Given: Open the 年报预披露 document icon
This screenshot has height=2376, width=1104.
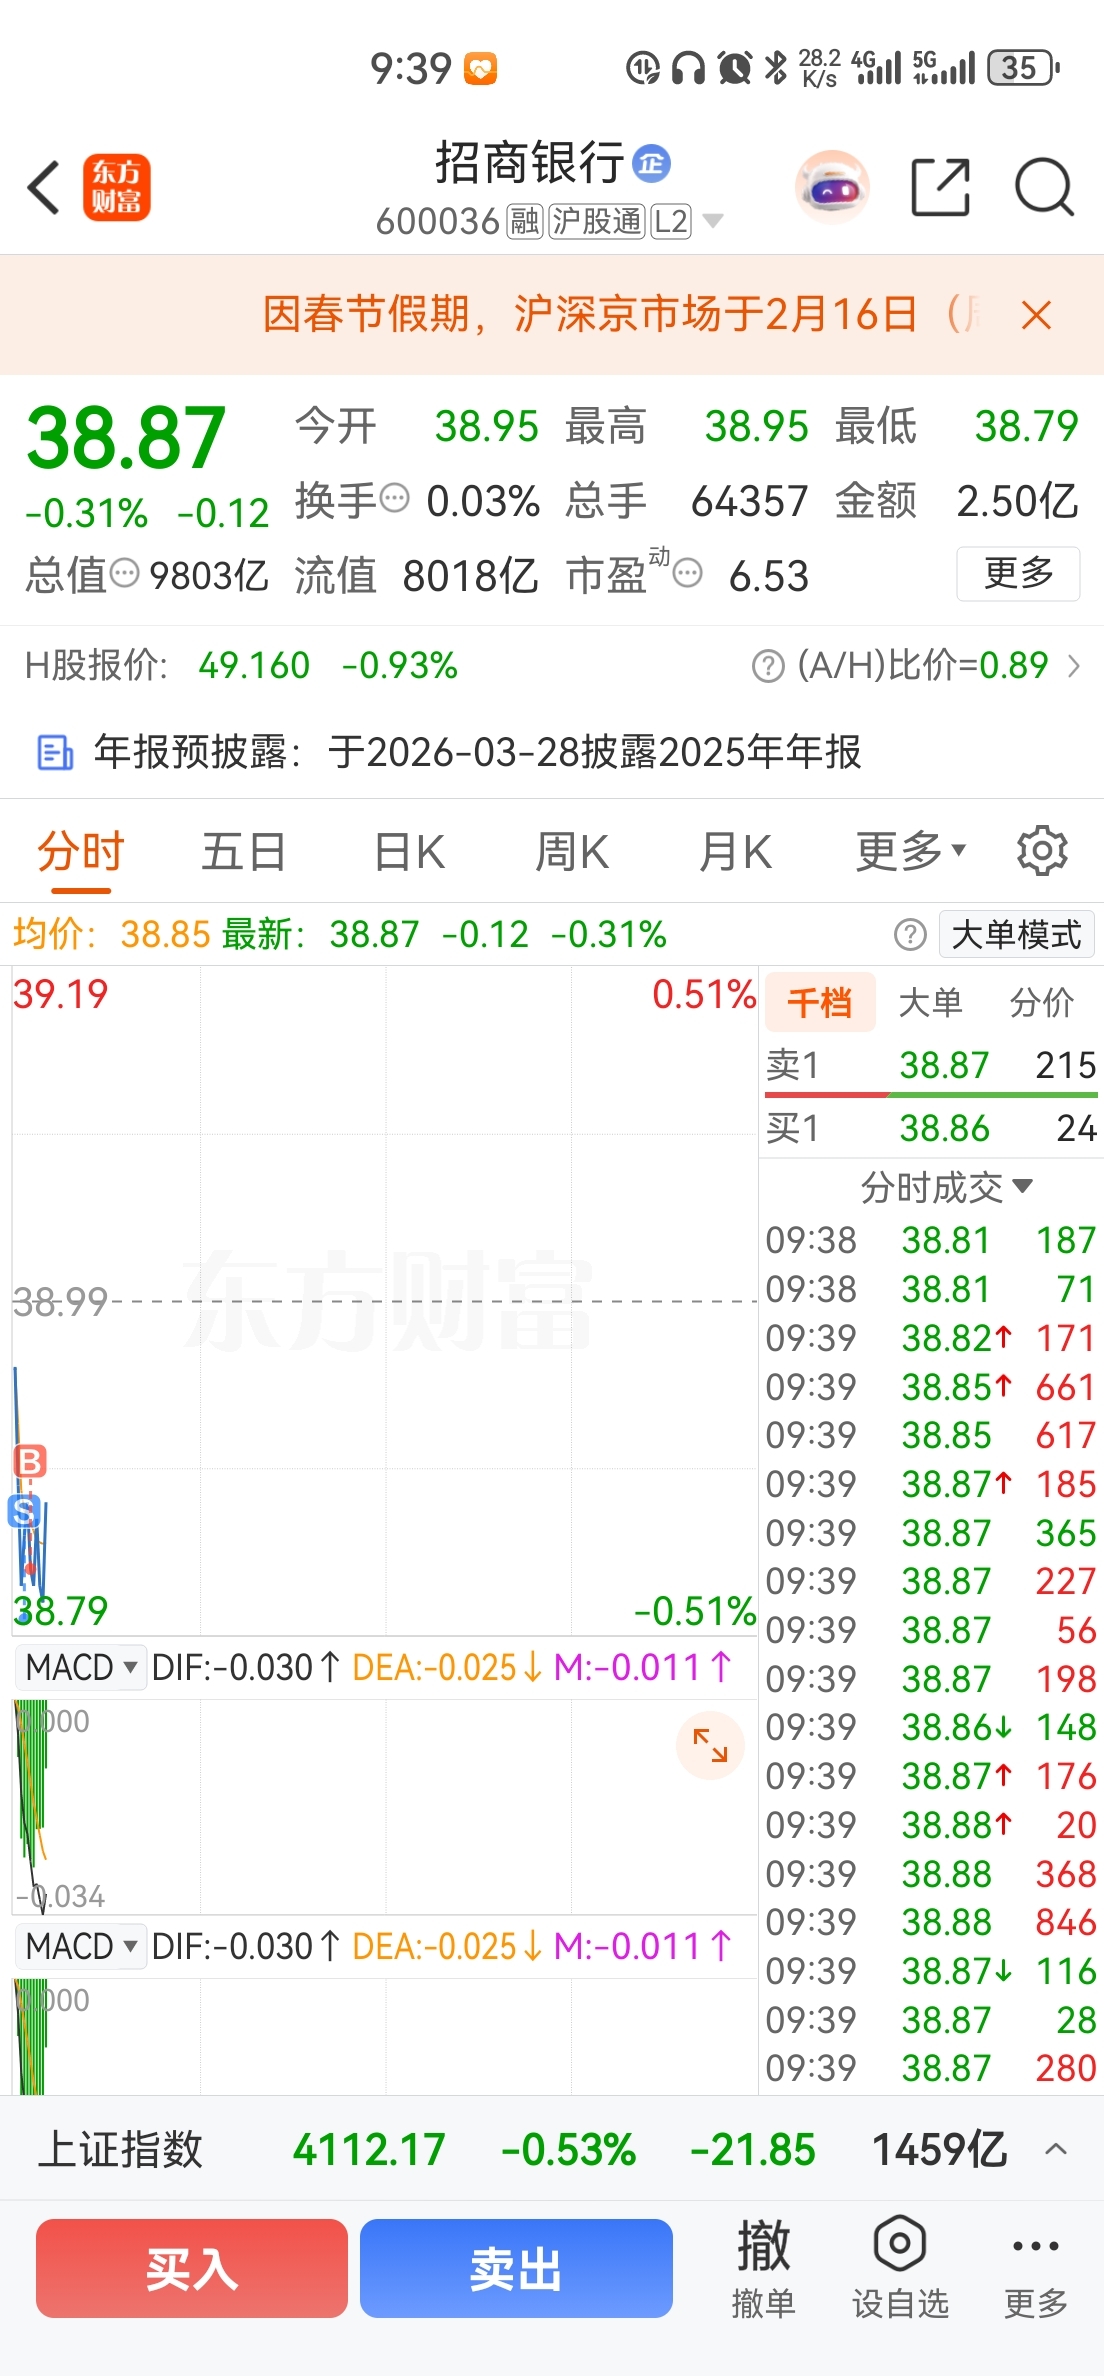Looking at the screenshot, I should click(55, 752).
